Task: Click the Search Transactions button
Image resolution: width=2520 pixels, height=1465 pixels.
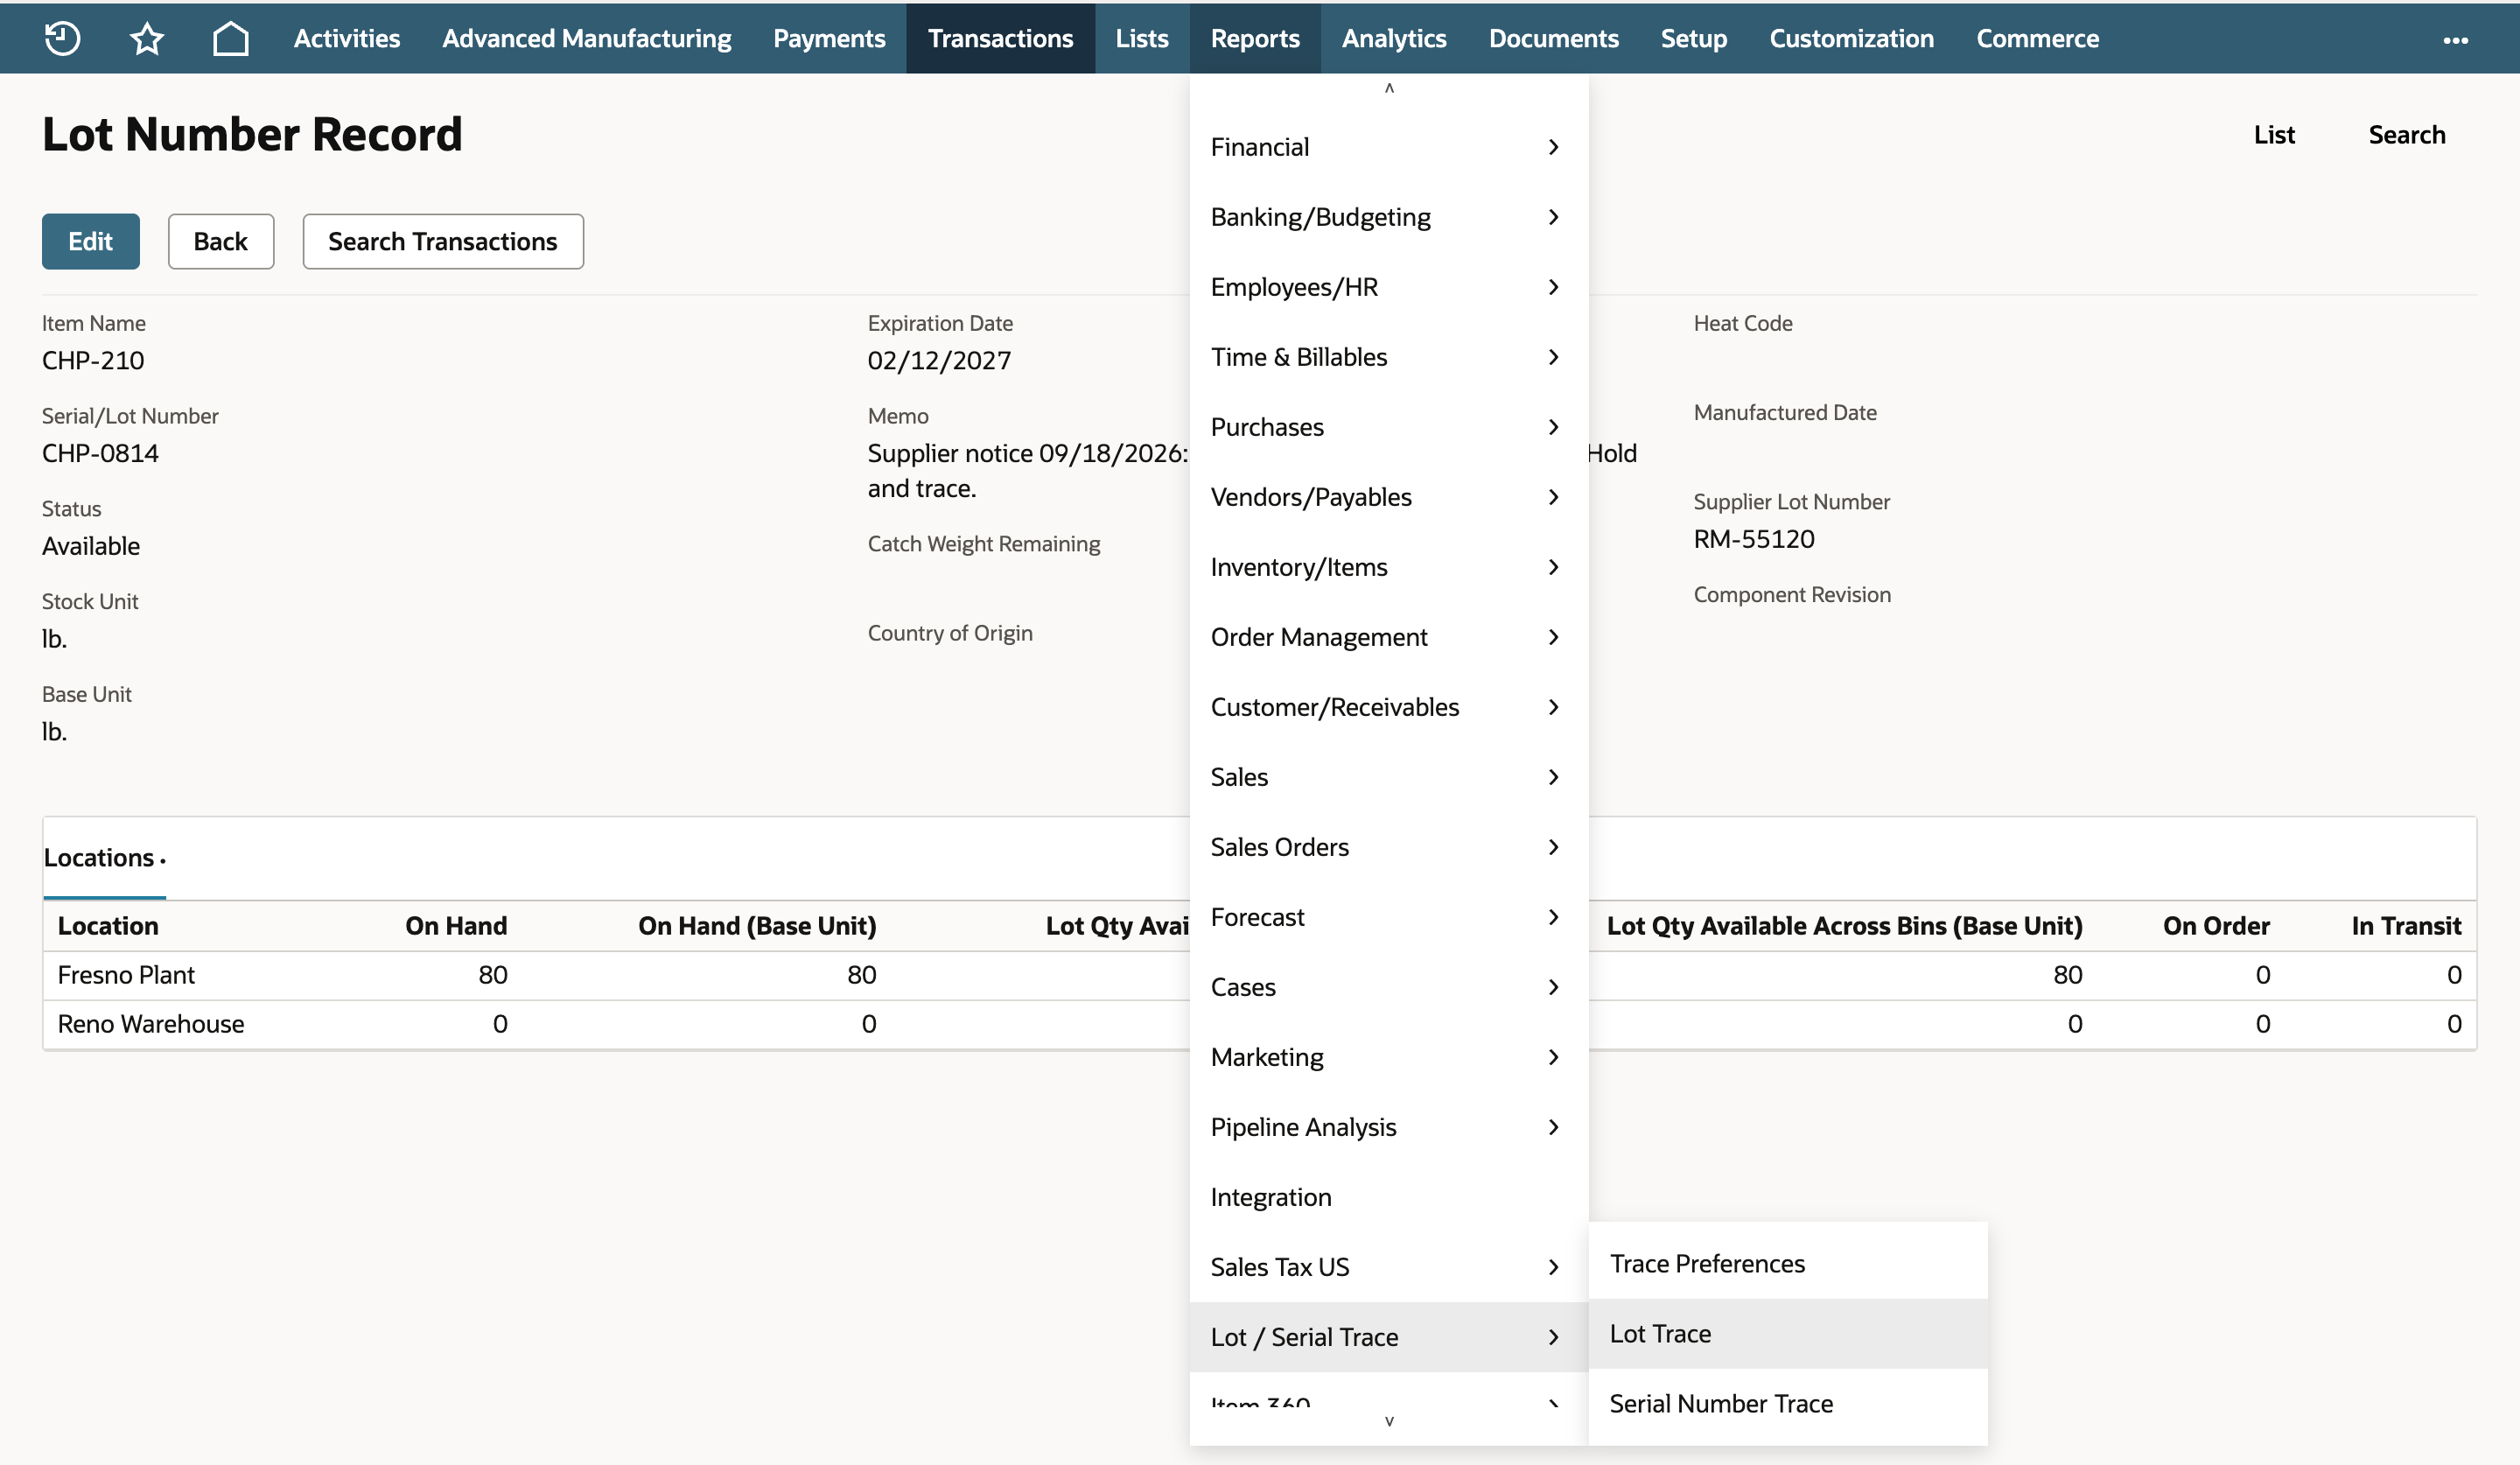Action: 443,241
